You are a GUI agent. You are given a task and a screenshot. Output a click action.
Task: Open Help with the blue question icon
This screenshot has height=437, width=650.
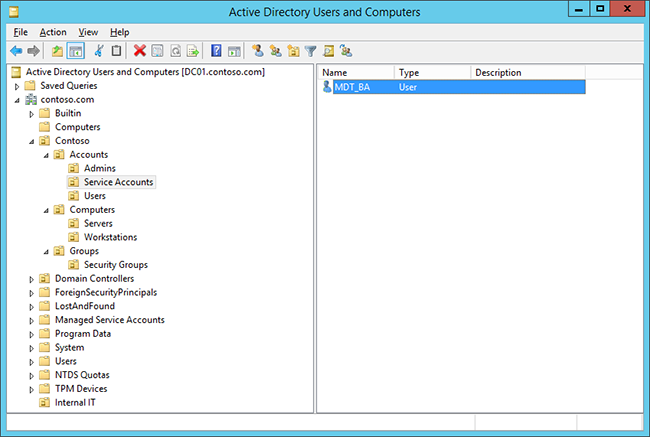(x=216, y=50)
